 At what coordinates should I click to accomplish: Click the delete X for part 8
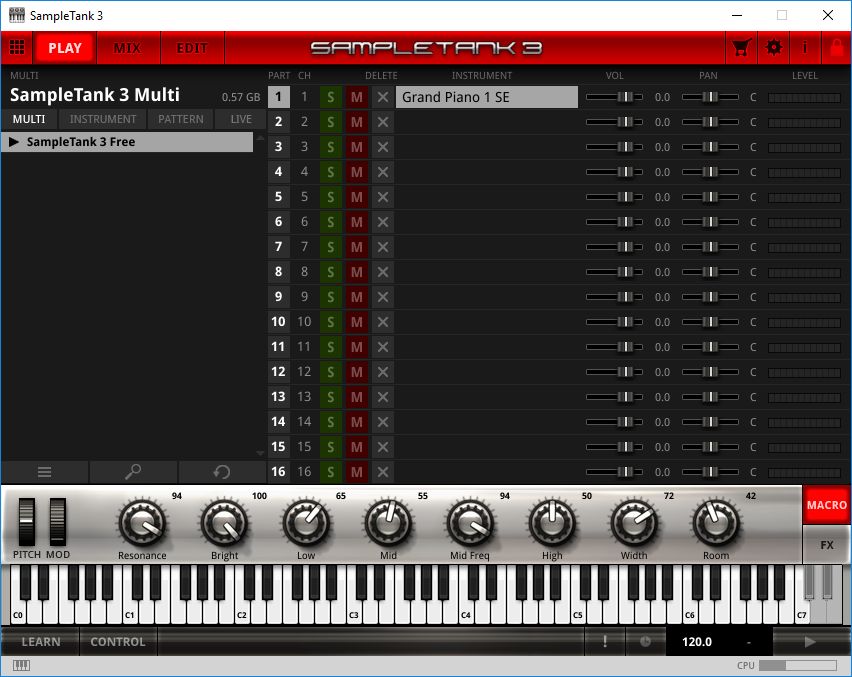coord(383,272)
